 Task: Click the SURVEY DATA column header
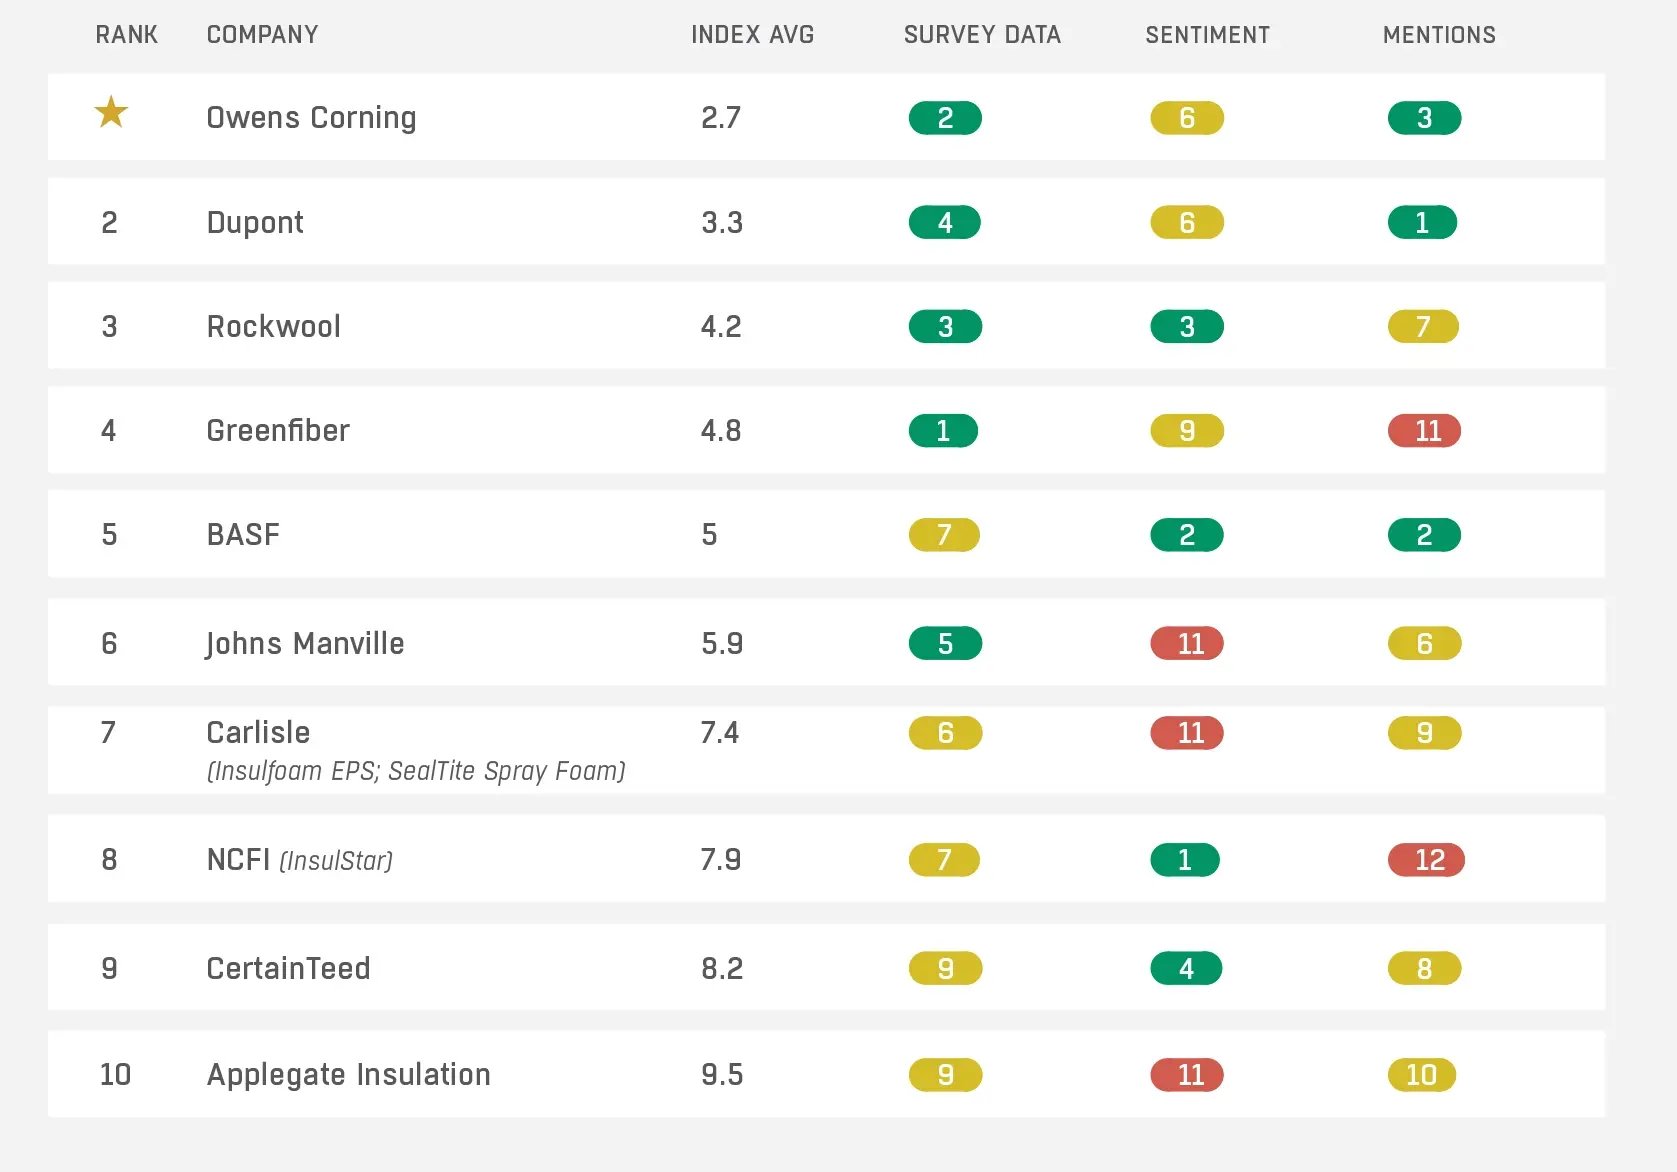coord(982,35)
